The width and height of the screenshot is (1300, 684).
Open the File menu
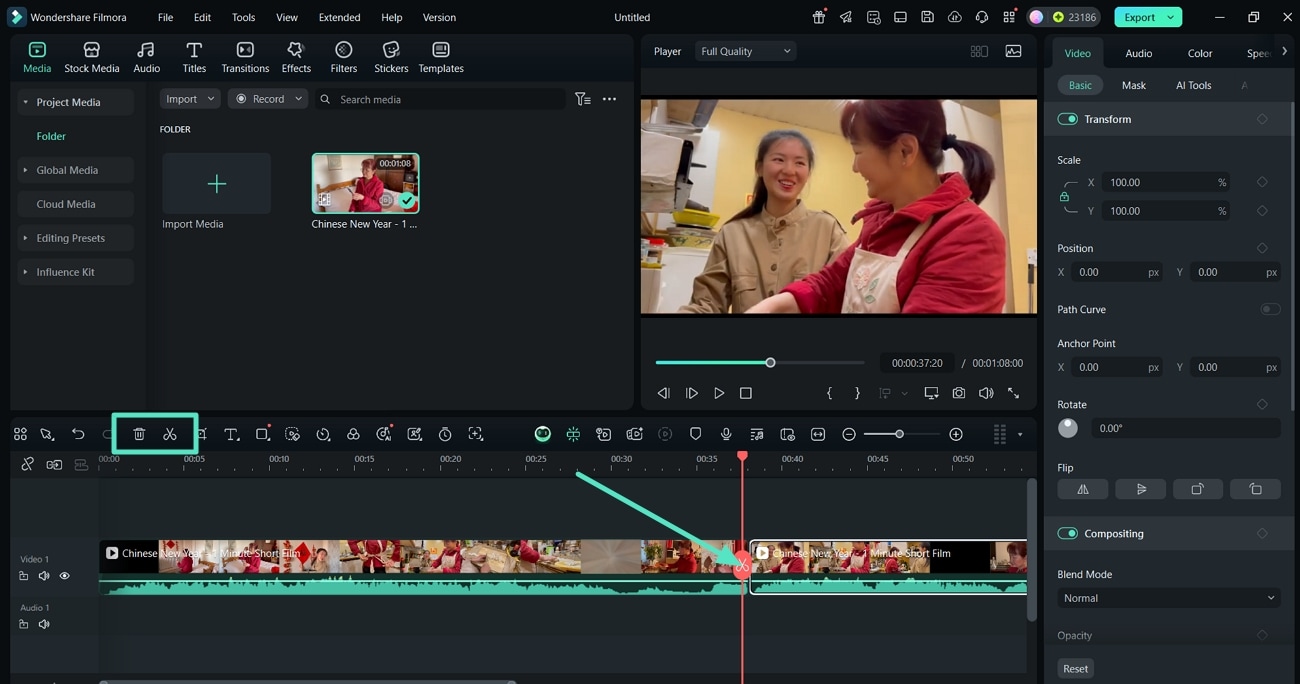click(x=165, y=17)
